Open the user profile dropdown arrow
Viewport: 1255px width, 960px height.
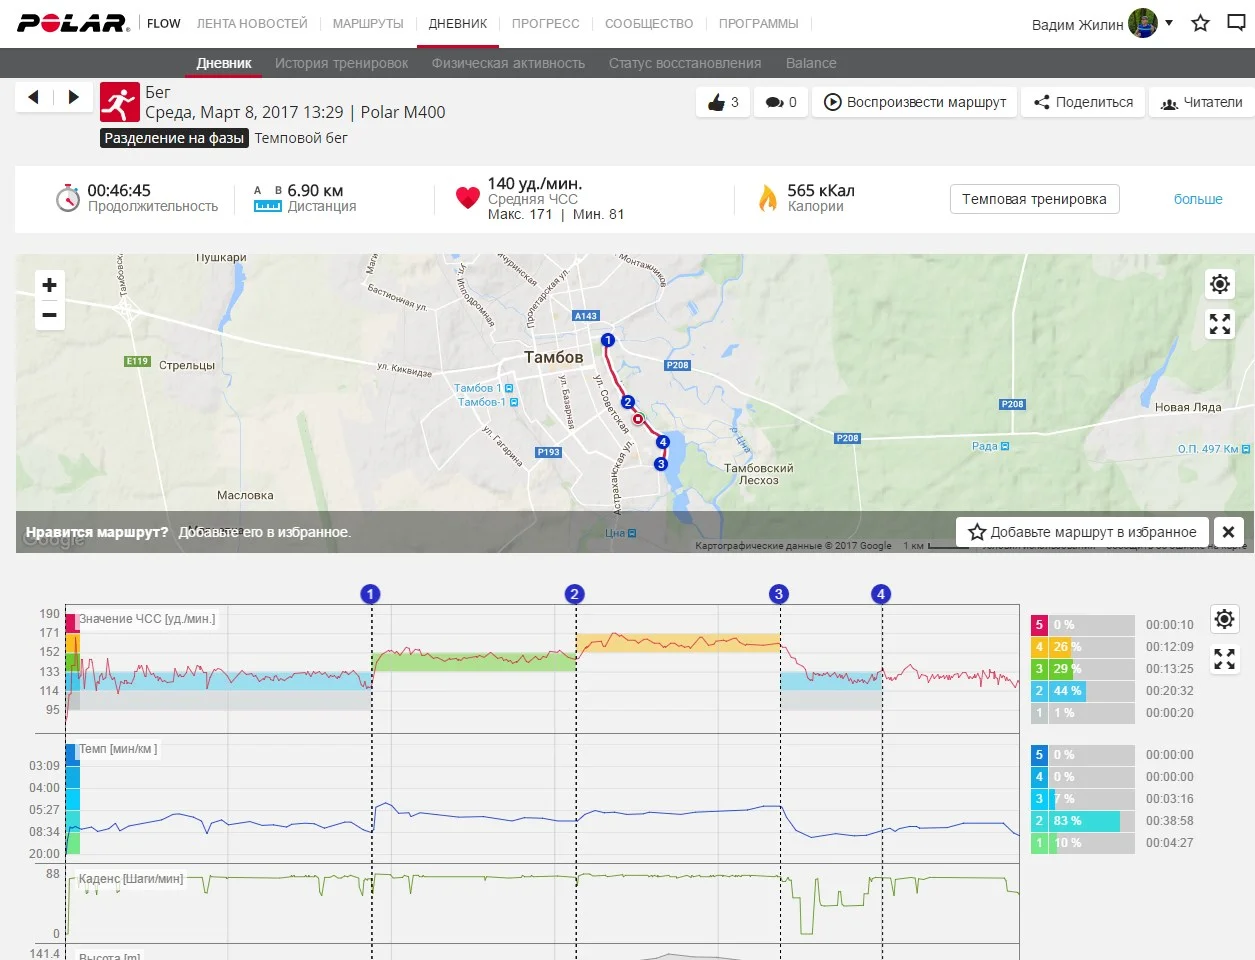point(1169,22)
